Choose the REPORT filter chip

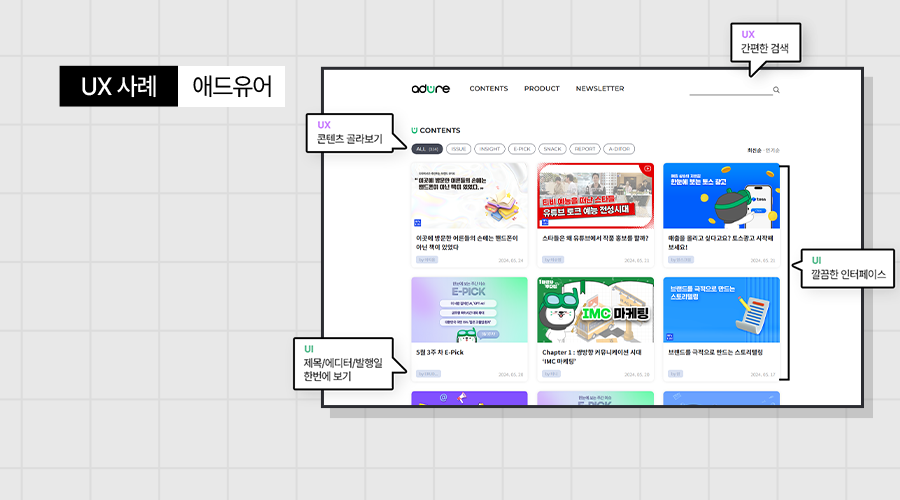[x=585, y=149]
